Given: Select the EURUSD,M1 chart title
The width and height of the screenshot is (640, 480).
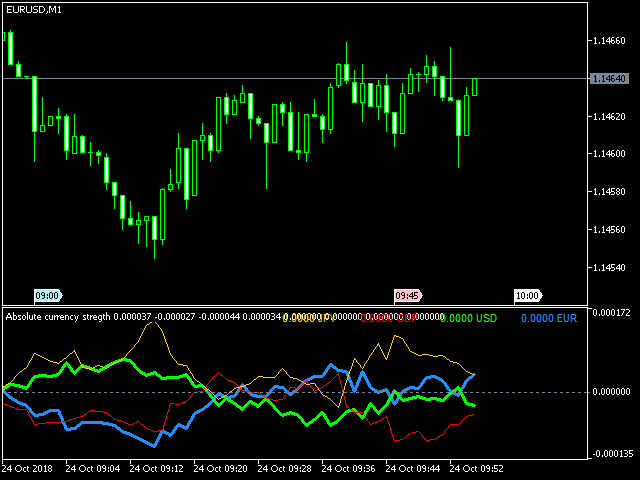Looking at the screenshot, I should tap(34, 9).
